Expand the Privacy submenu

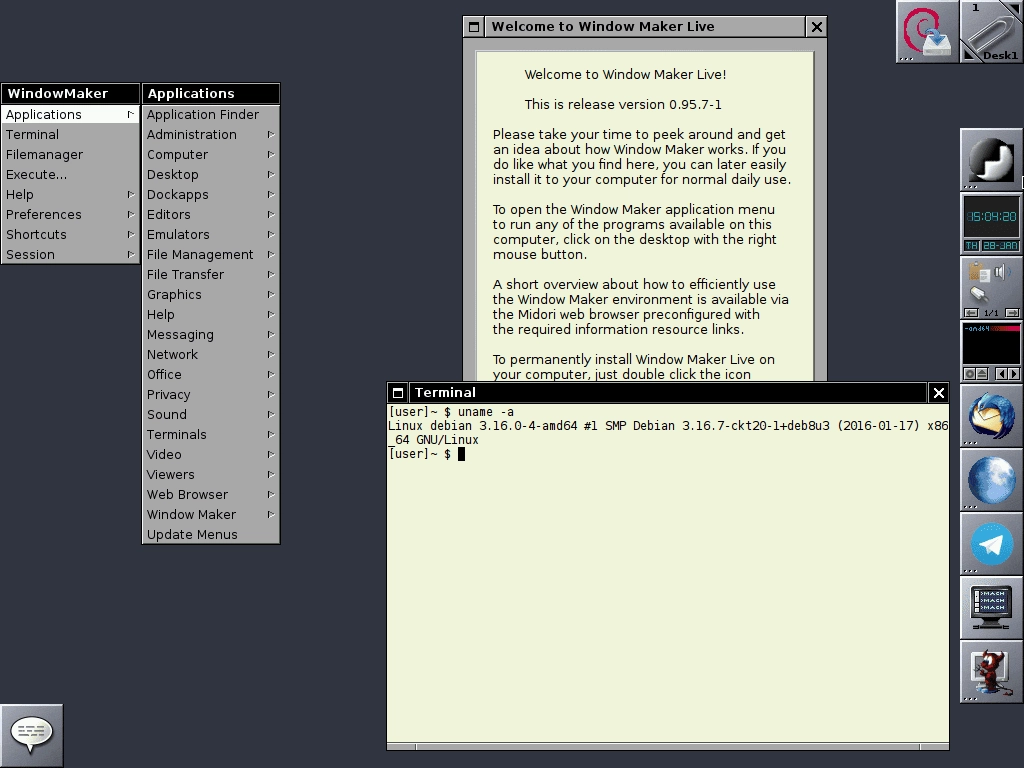pos(211,394)
